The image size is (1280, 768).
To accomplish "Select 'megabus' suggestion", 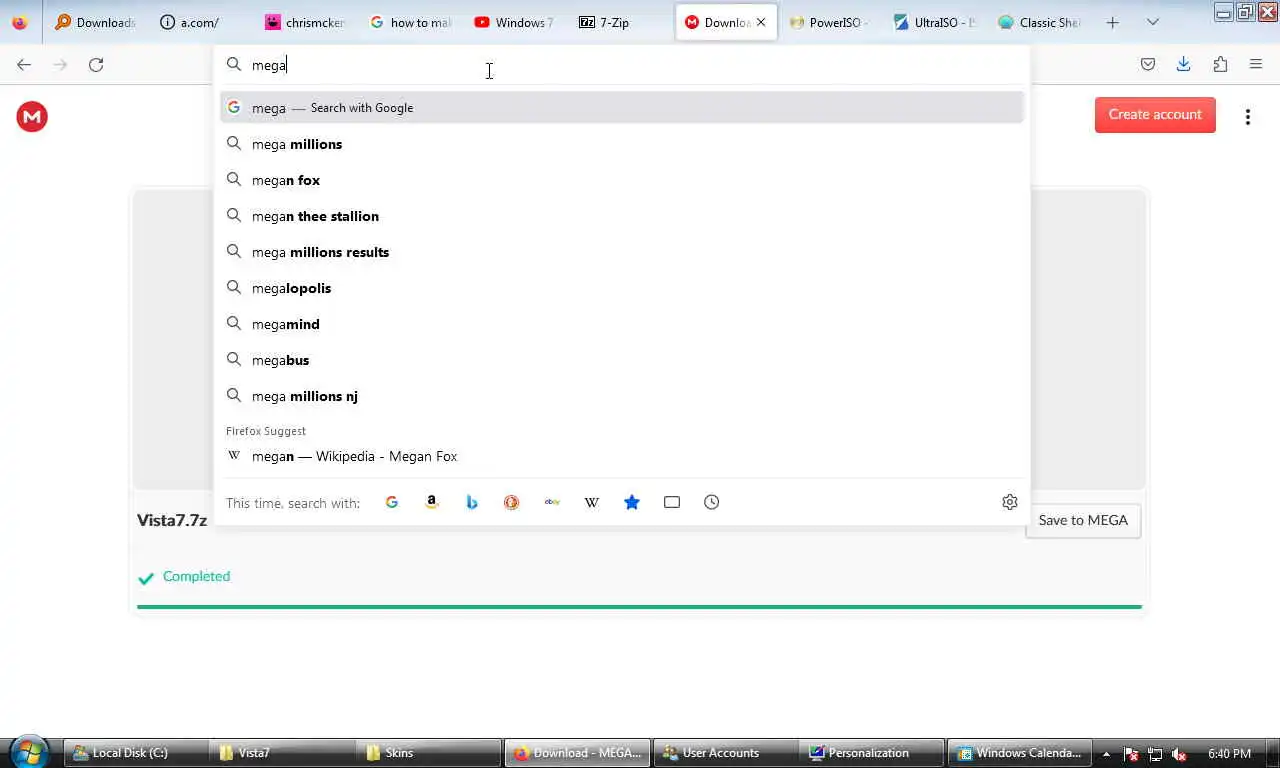I will pyautogui.click(x=622, y=360).
